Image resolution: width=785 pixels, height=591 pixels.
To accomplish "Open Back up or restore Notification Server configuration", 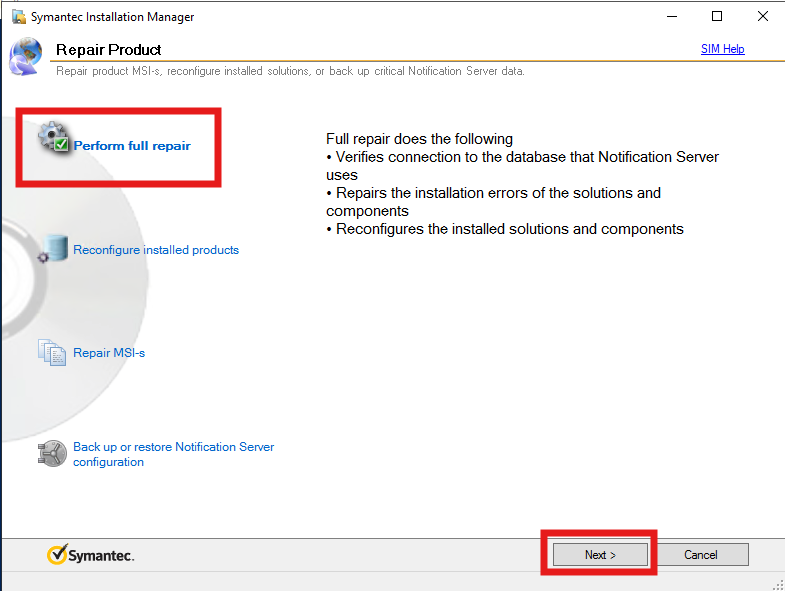I will coord(173,454).
